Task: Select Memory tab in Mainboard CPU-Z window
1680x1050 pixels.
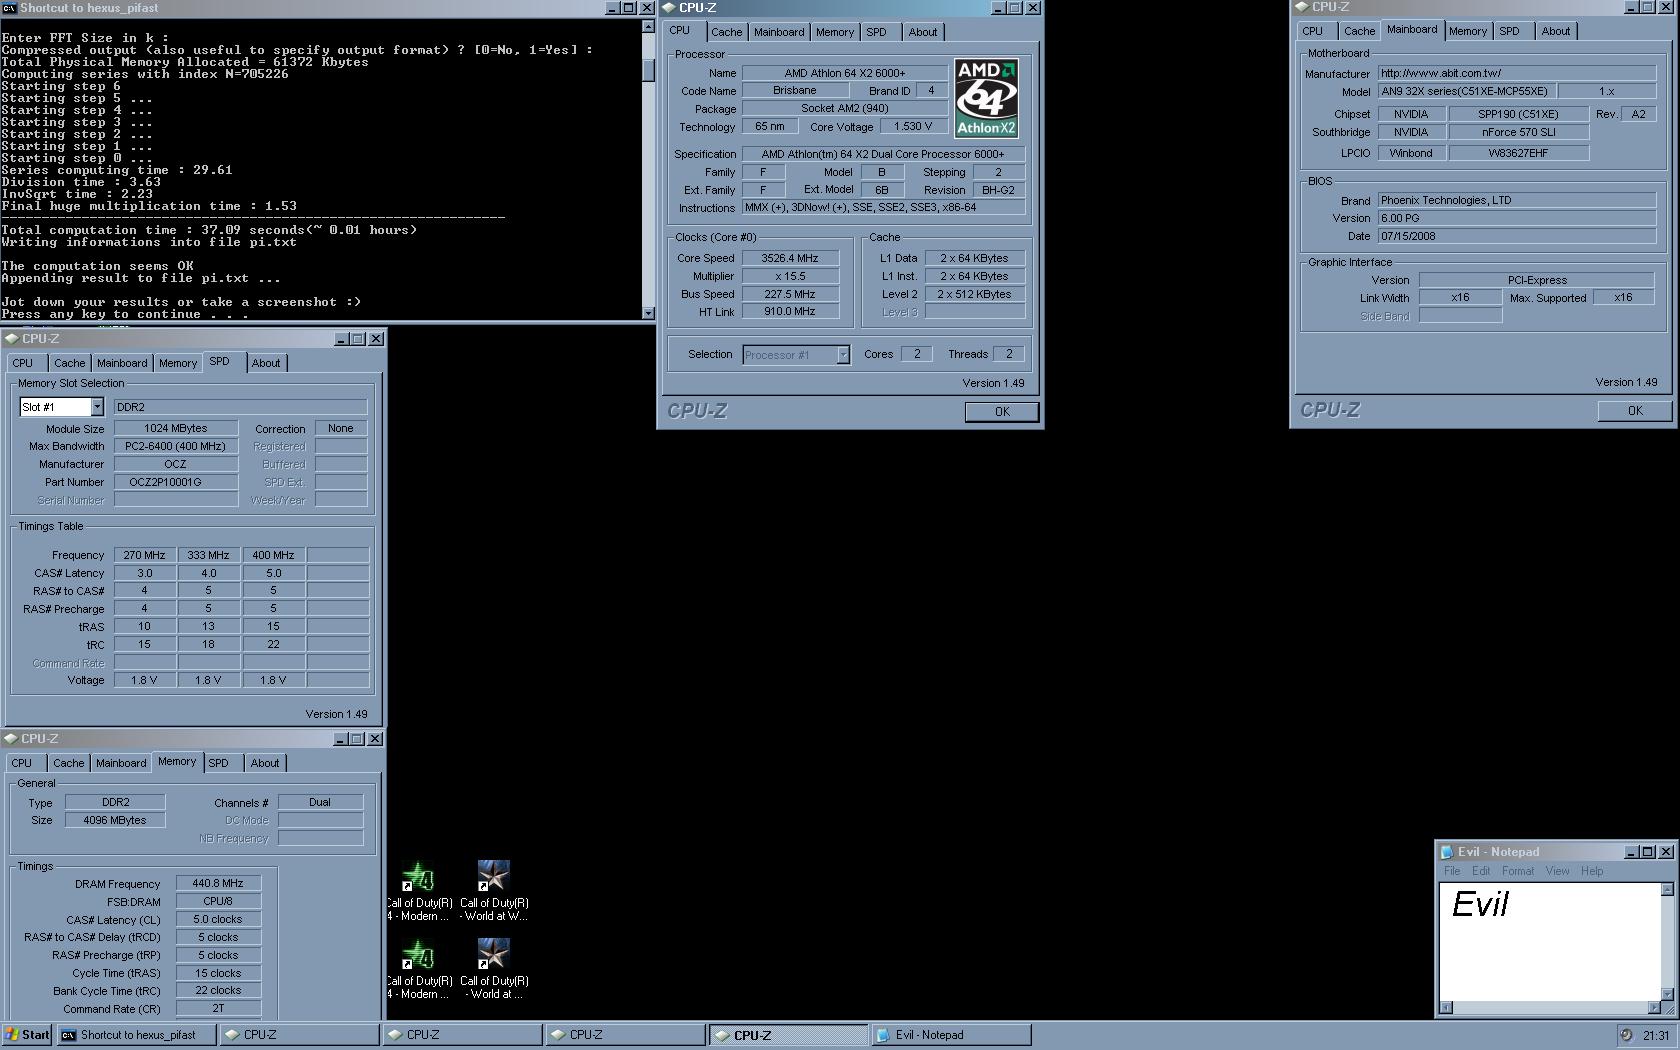Action: (x=1468, y=31)
